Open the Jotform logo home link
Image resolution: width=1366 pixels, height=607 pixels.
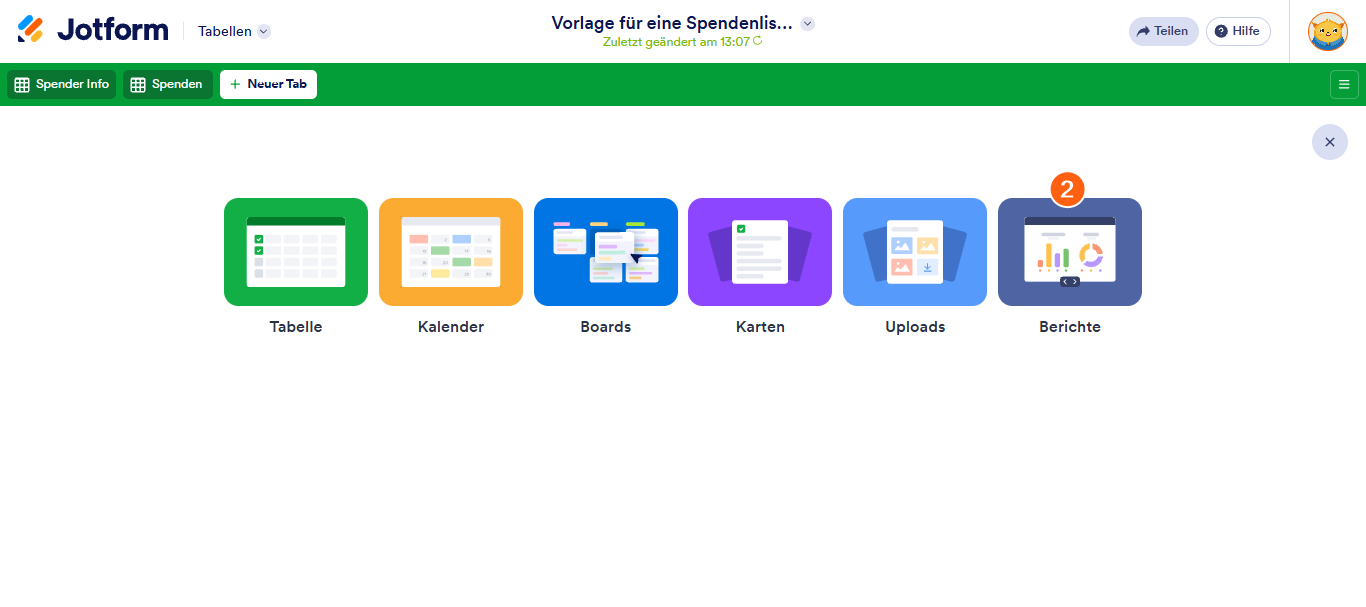pyautogui.click(x=93, y=30)
